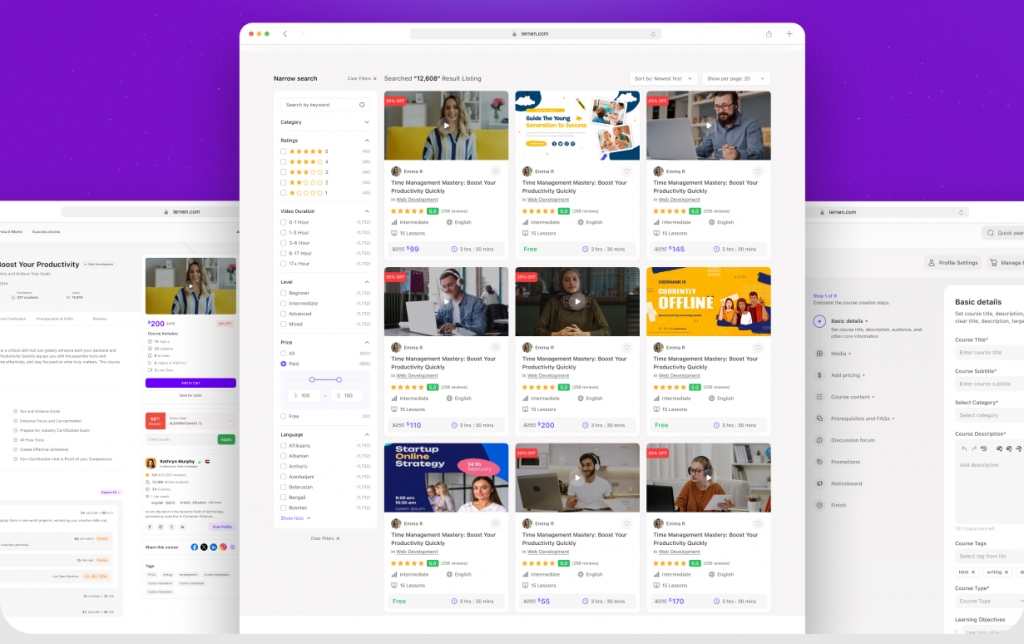This screenshot has height=644, width=1024.
Task: Click the left handle of price range slider
Action: click(x=311, y=380)
